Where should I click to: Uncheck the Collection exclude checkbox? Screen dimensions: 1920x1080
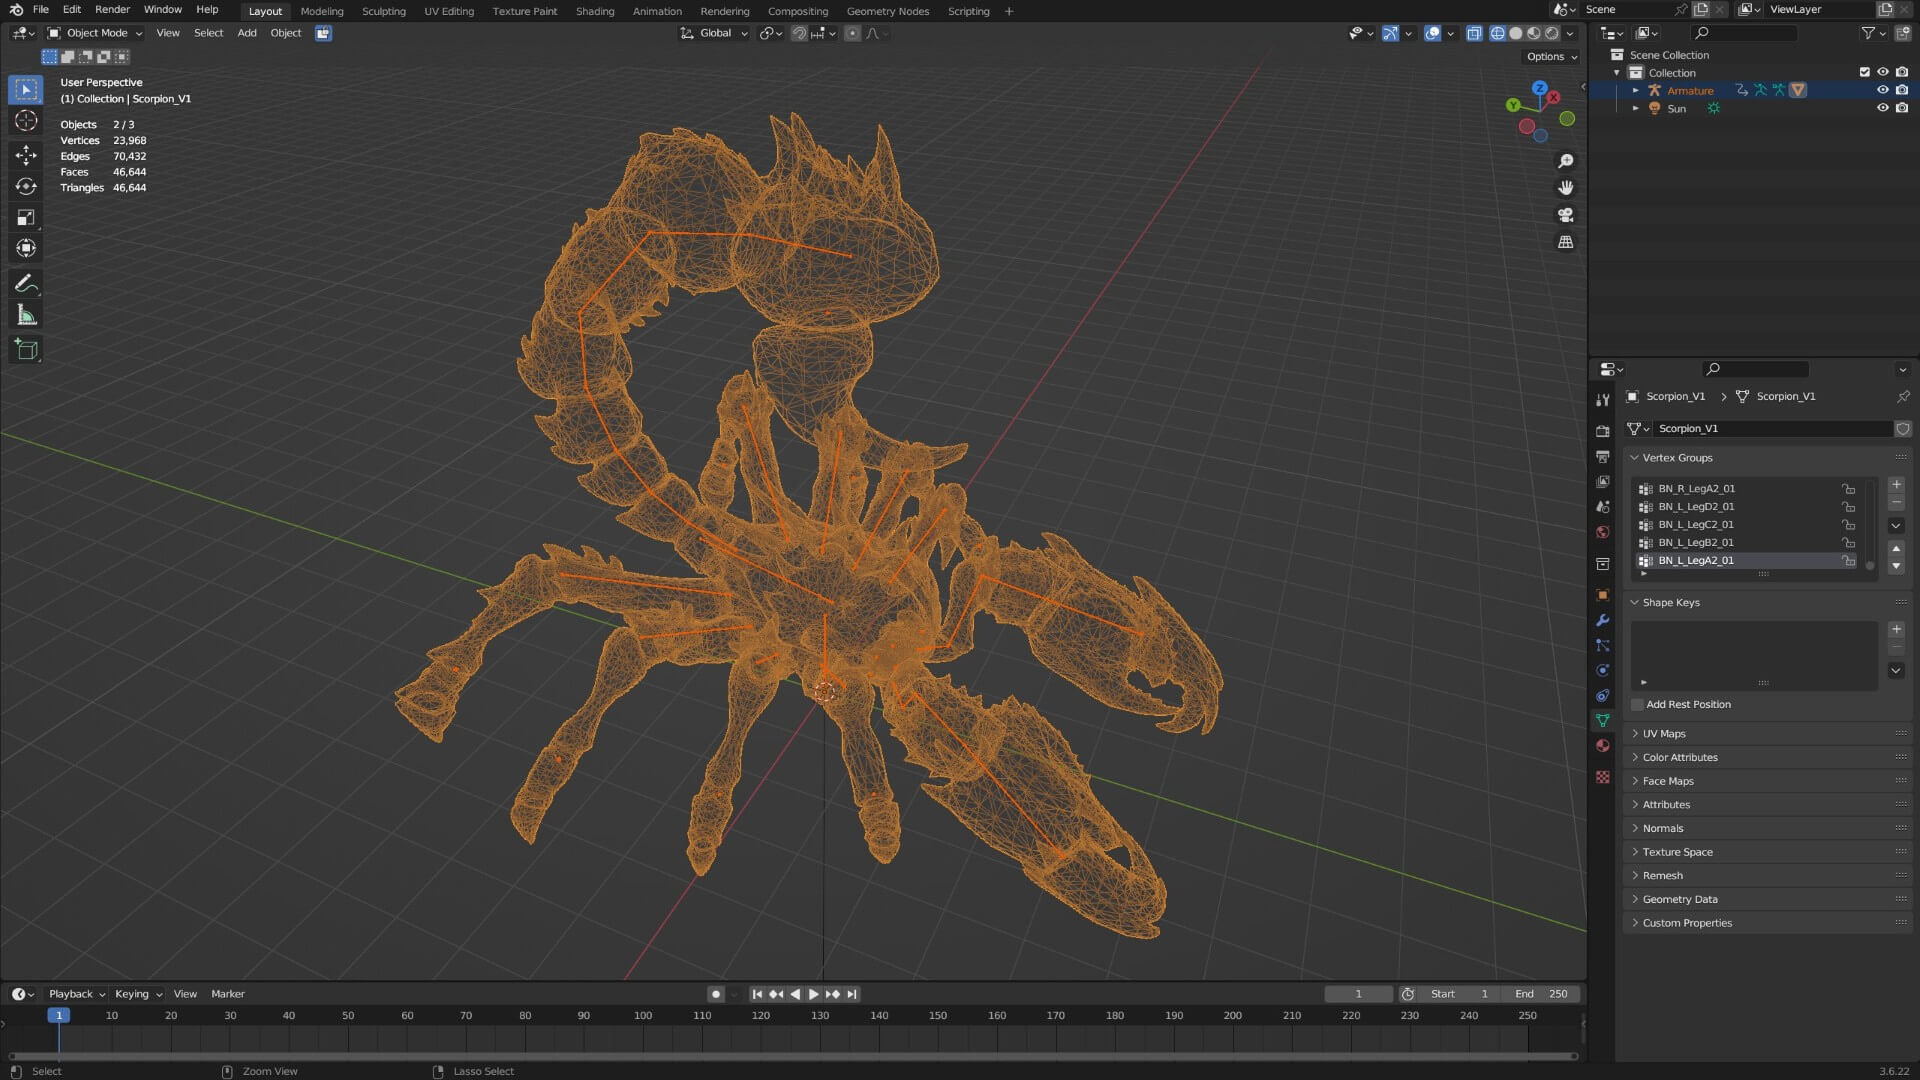(x=1864, y=72)
